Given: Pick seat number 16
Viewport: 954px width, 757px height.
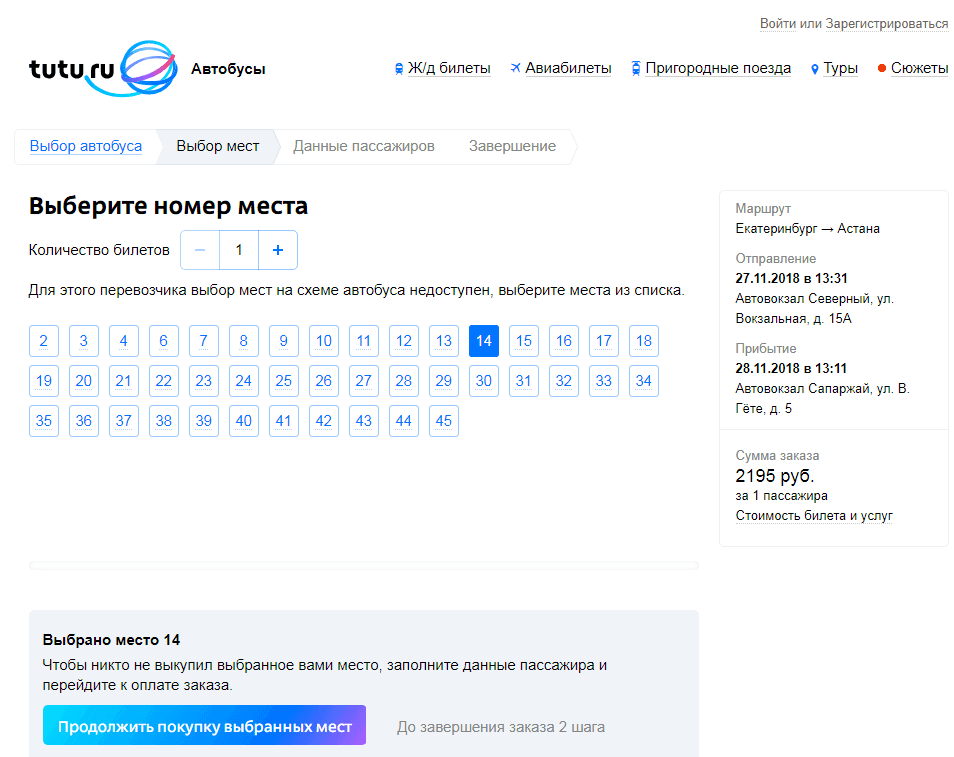Looking at the screenshot, I should 564,341.
